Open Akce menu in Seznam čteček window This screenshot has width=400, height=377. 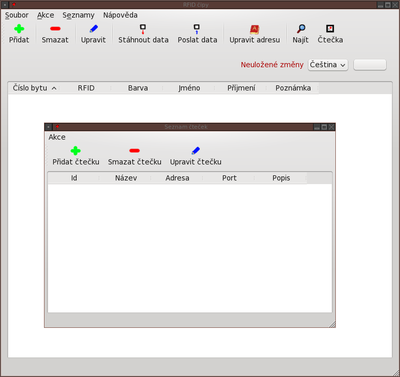pos(57,137)
